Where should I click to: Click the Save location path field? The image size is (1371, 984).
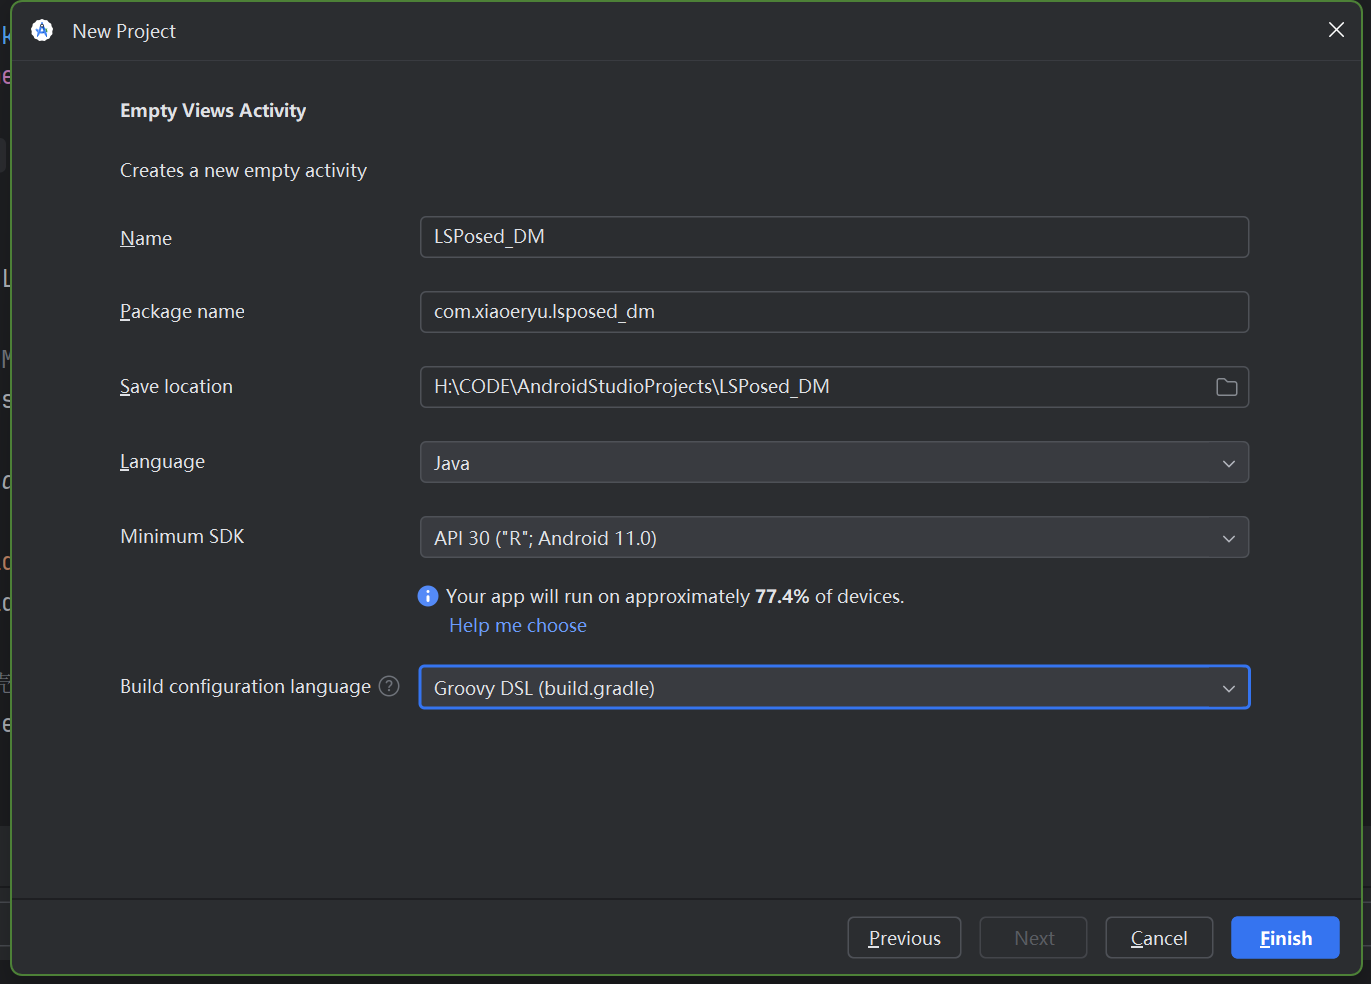pyautogui.click(x=810, y=387)
